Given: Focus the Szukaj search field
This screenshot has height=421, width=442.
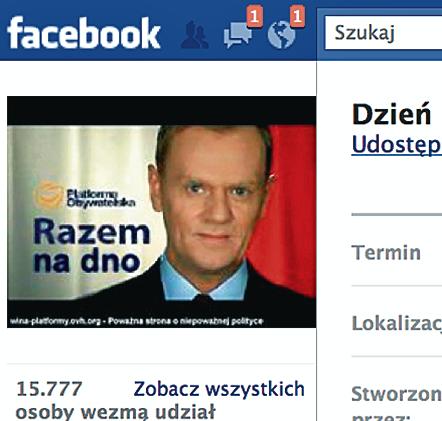Looking at the screenshot, I should (x=383, y=33).
